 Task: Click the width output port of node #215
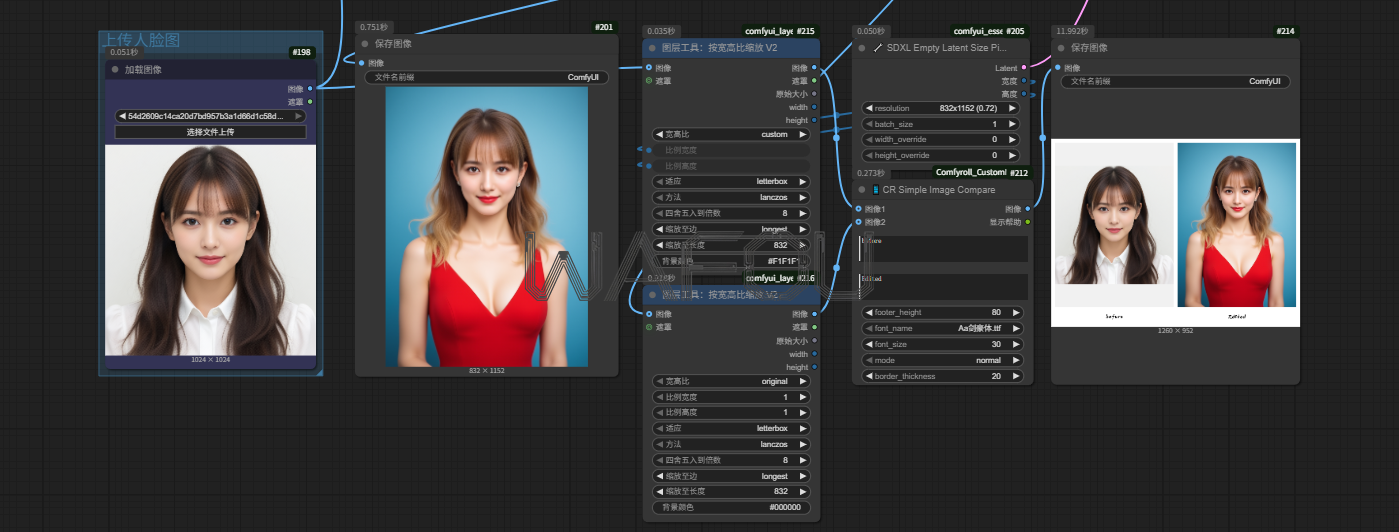(814, 107)
